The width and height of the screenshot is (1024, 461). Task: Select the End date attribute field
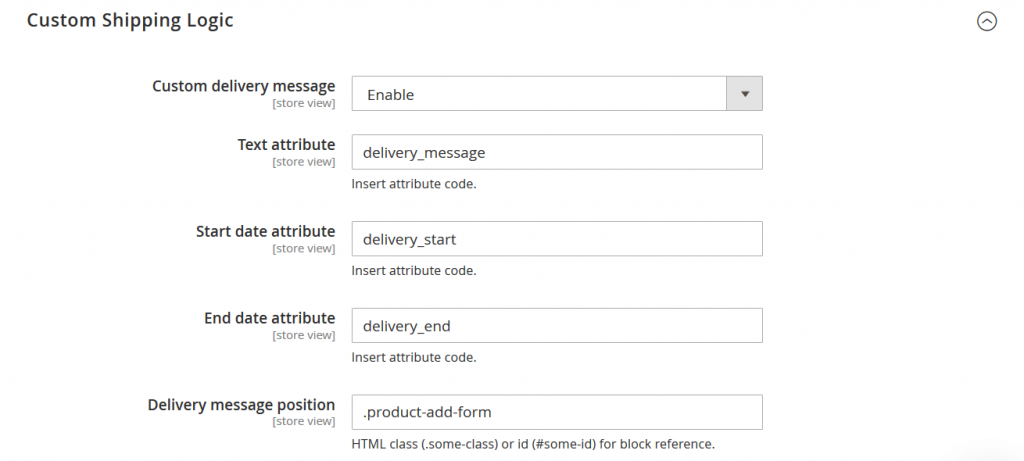point(557,326)
